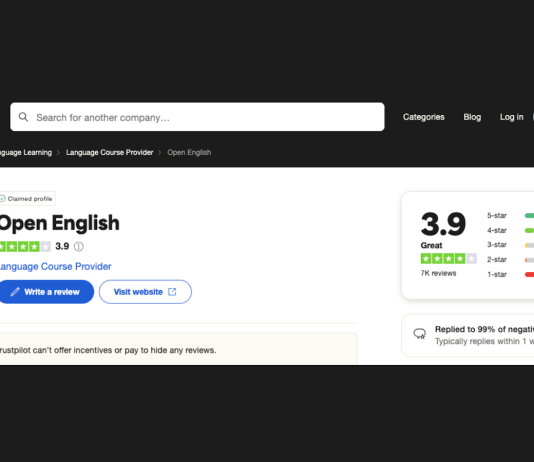
Task: Click the external link icon in Visit website
Action: coord(172,292)
